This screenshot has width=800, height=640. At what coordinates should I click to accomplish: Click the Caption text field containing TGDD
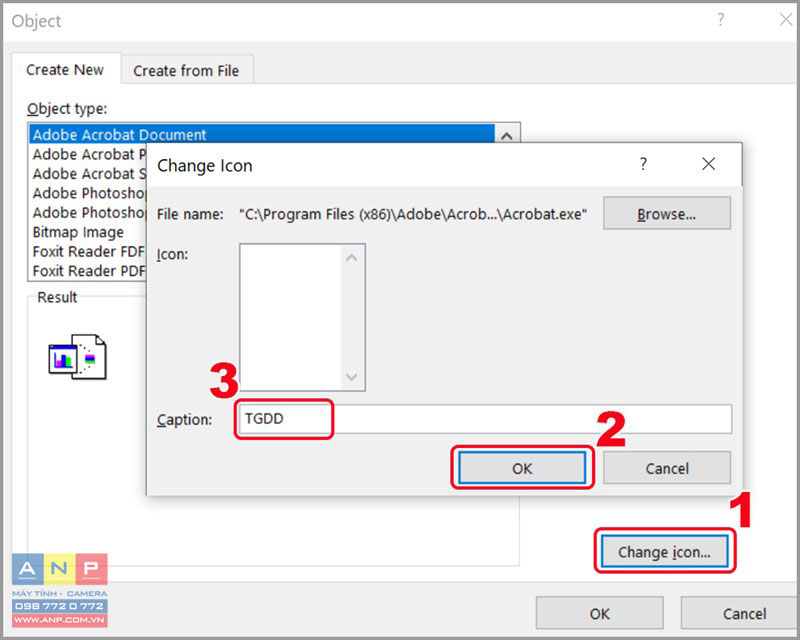(485, 419)
